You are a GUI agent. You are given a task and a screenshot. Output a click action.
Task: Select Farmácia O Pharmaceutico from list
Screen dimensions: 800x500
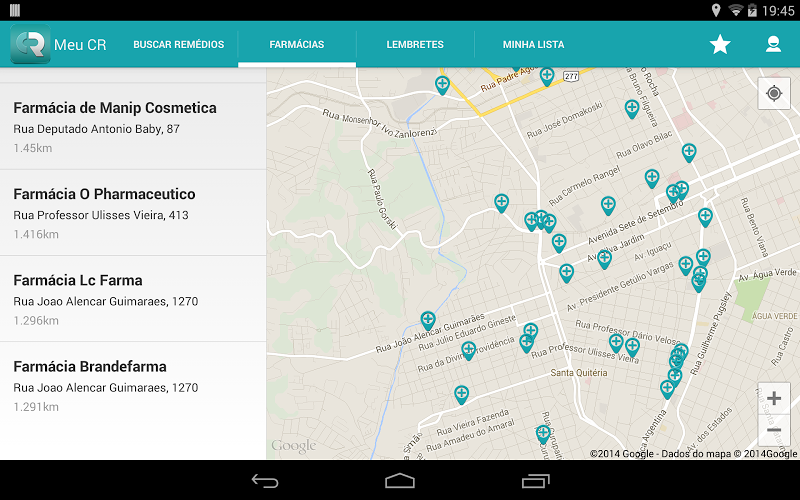click(x=133, y=213)
